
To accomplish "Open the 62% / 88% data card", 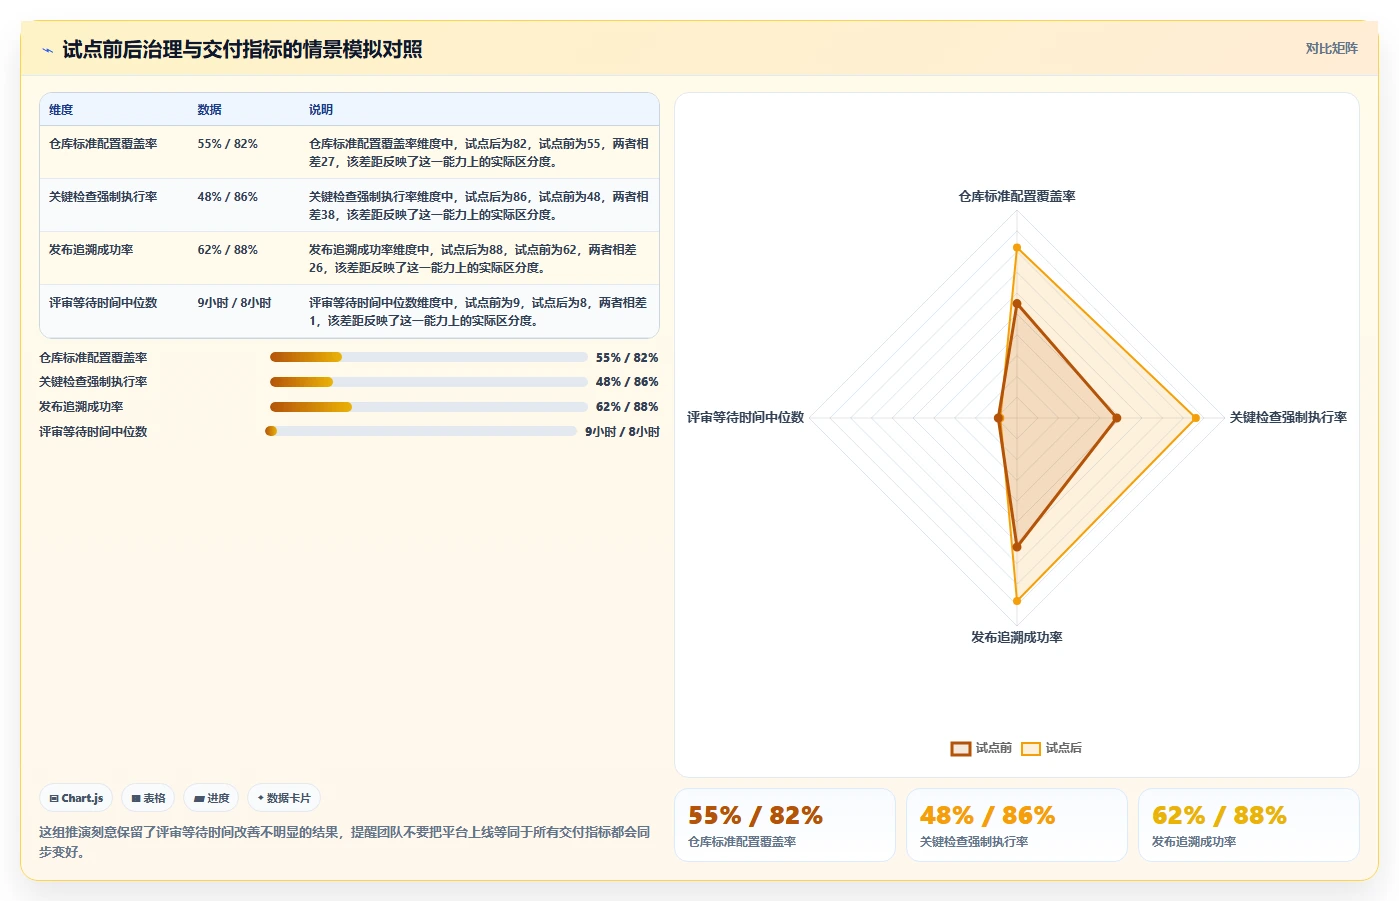I will coord(1249,825).
